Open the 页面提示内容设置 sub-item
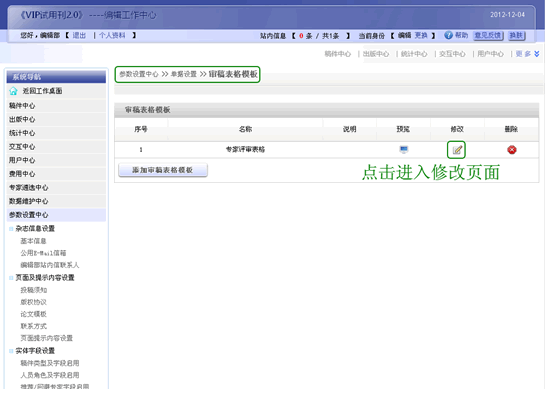This screenshot has height=394, width=545. pos(47,338)
